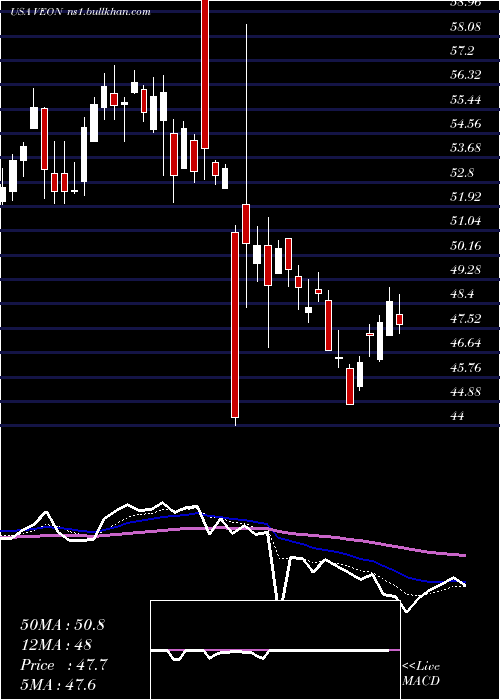Viewport: 500px width, 700px height.
Task: Click the tall red candle dropping to 44
Action: (x=235, y=325)
